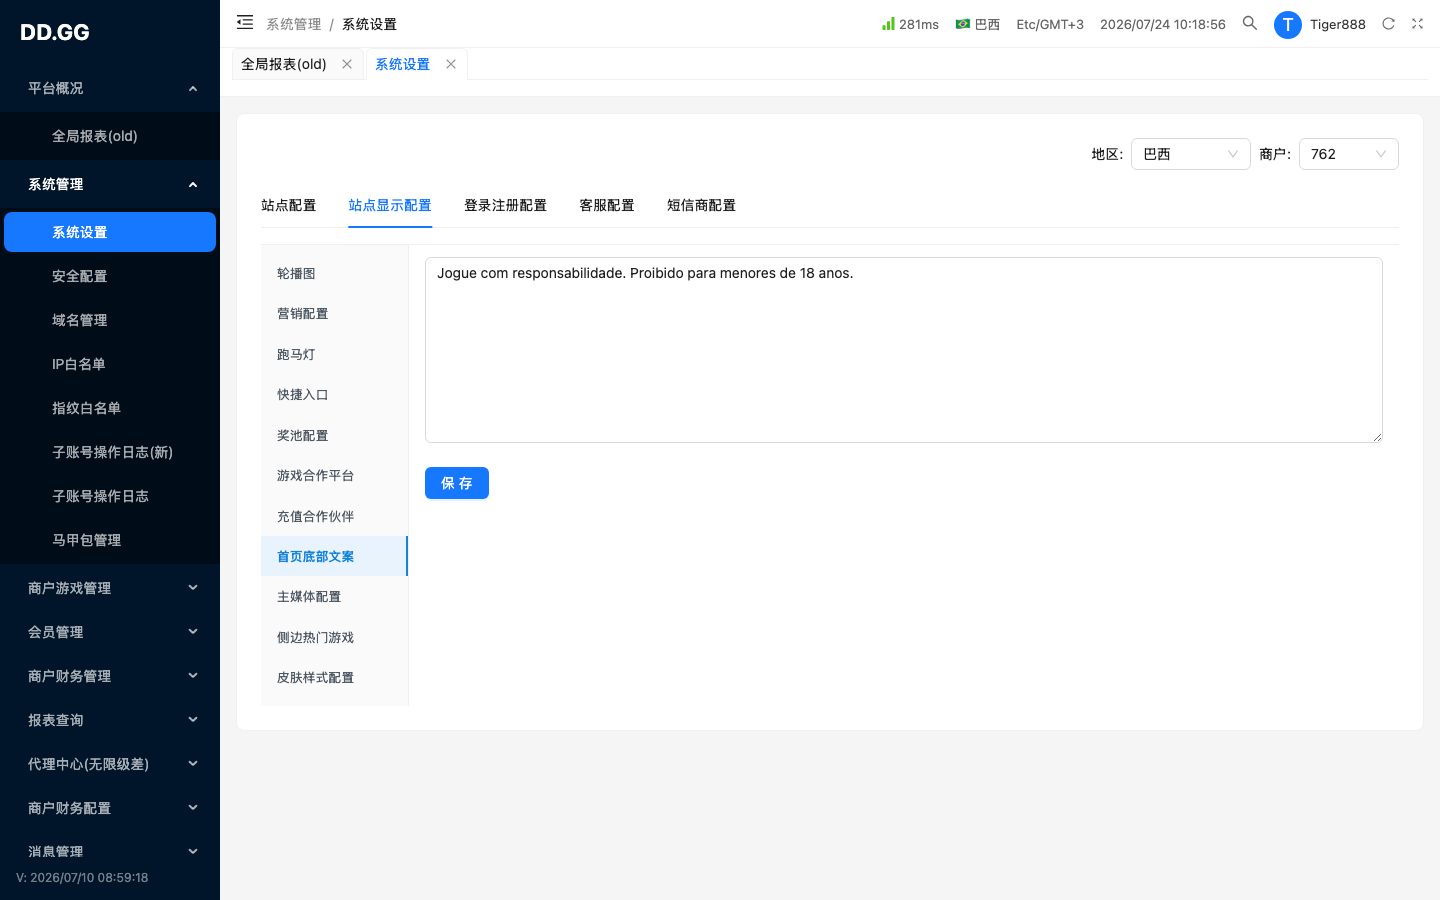Viewport: 1440px width, 900px height.
Task: Click the refresh icon next to Tiger888
Action: [1388, 23]
